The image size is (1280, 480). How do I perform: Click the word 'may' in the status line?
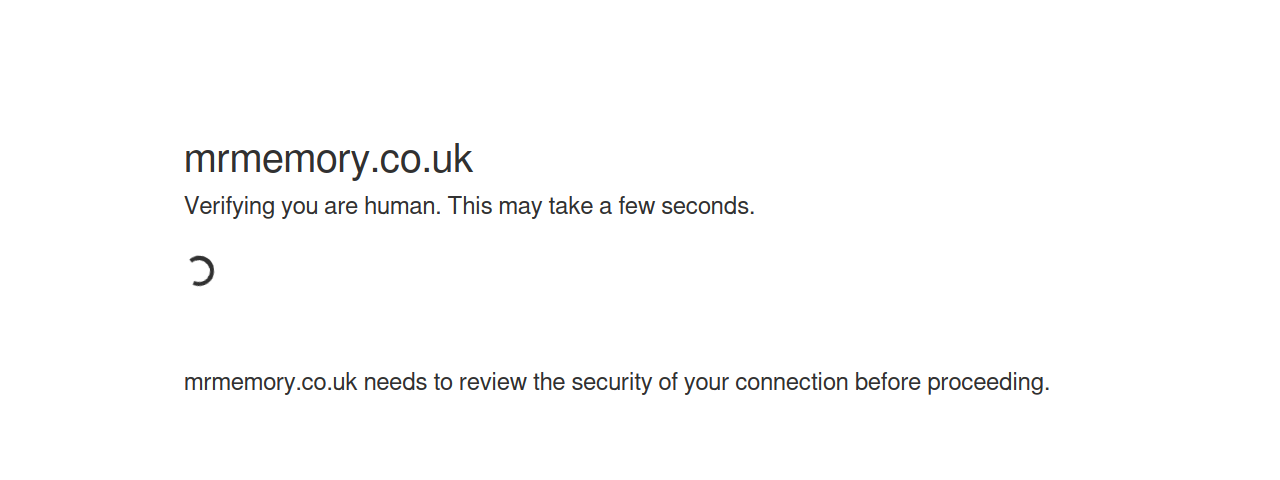[x=519, y=207]
